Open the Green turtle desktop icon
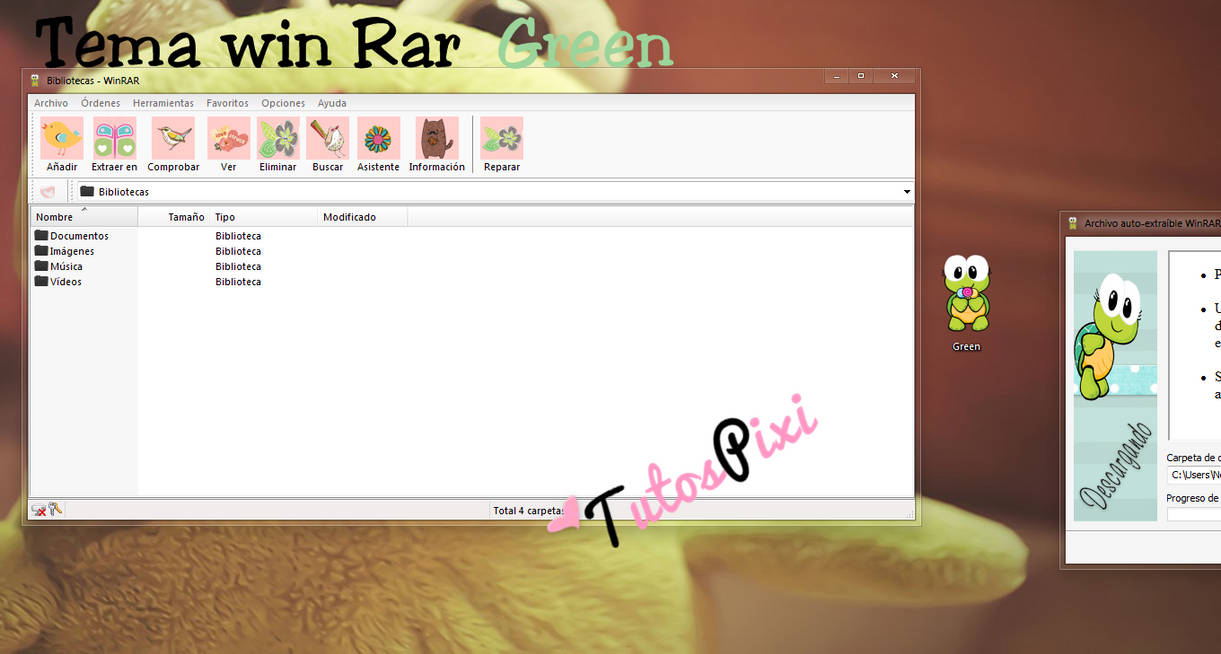1221x654 pixels. pos(965,295)
